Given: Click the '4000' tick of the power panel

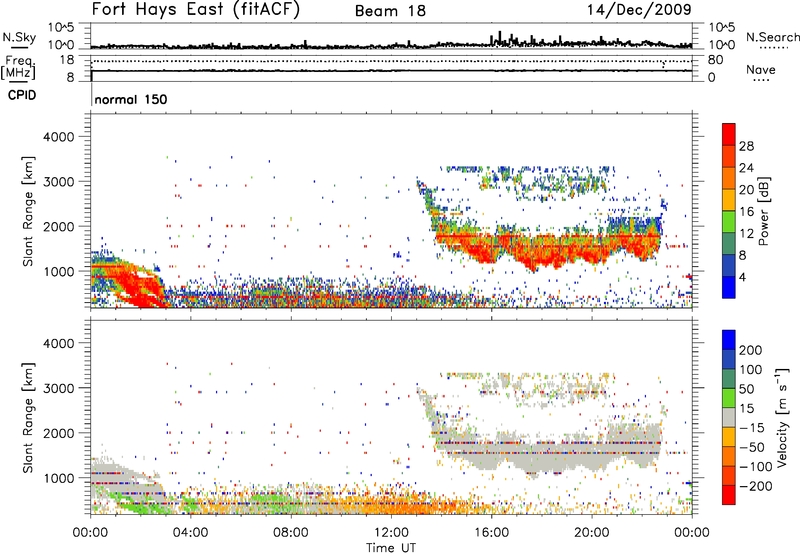Looking at the screenshot, I should 58,137.
